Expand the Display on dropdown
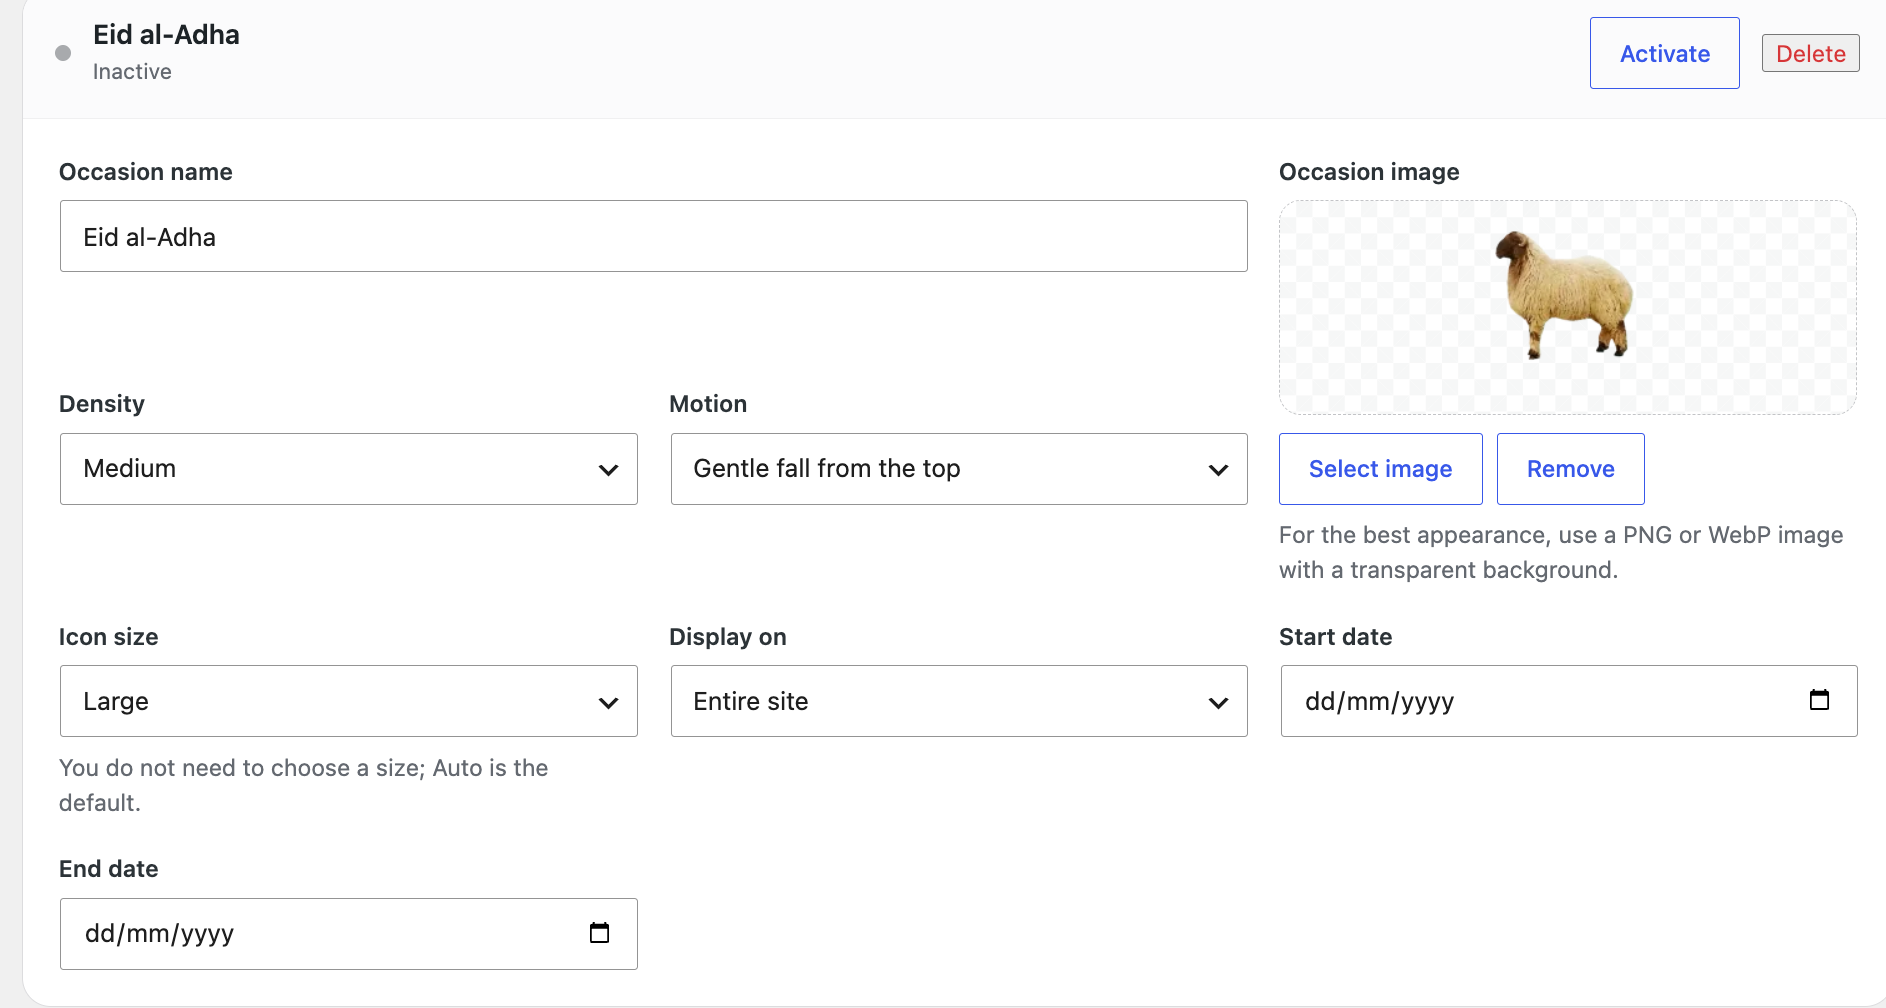The width and height of the screenshot is (1886, 1008). (959, 701)
